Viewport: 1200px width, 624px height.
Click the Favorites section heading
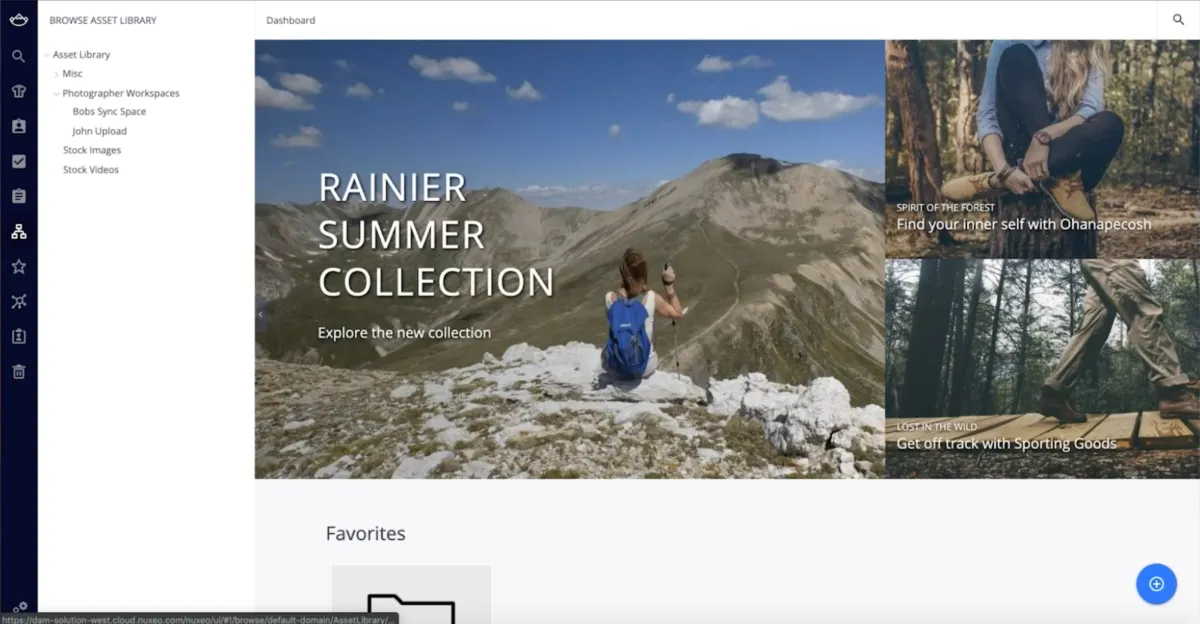(x=366, y=534)
